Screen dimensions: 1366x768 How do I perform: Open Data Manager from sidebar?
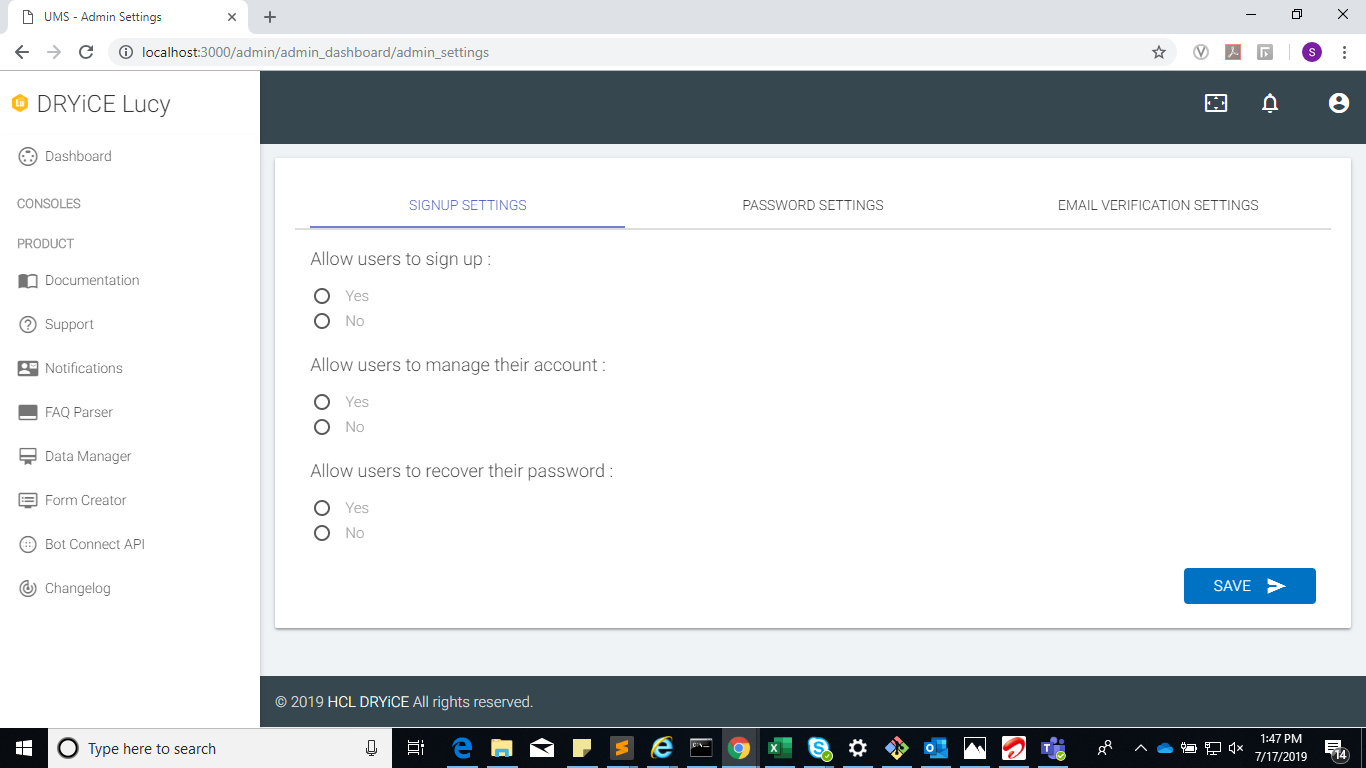point(75,456)
